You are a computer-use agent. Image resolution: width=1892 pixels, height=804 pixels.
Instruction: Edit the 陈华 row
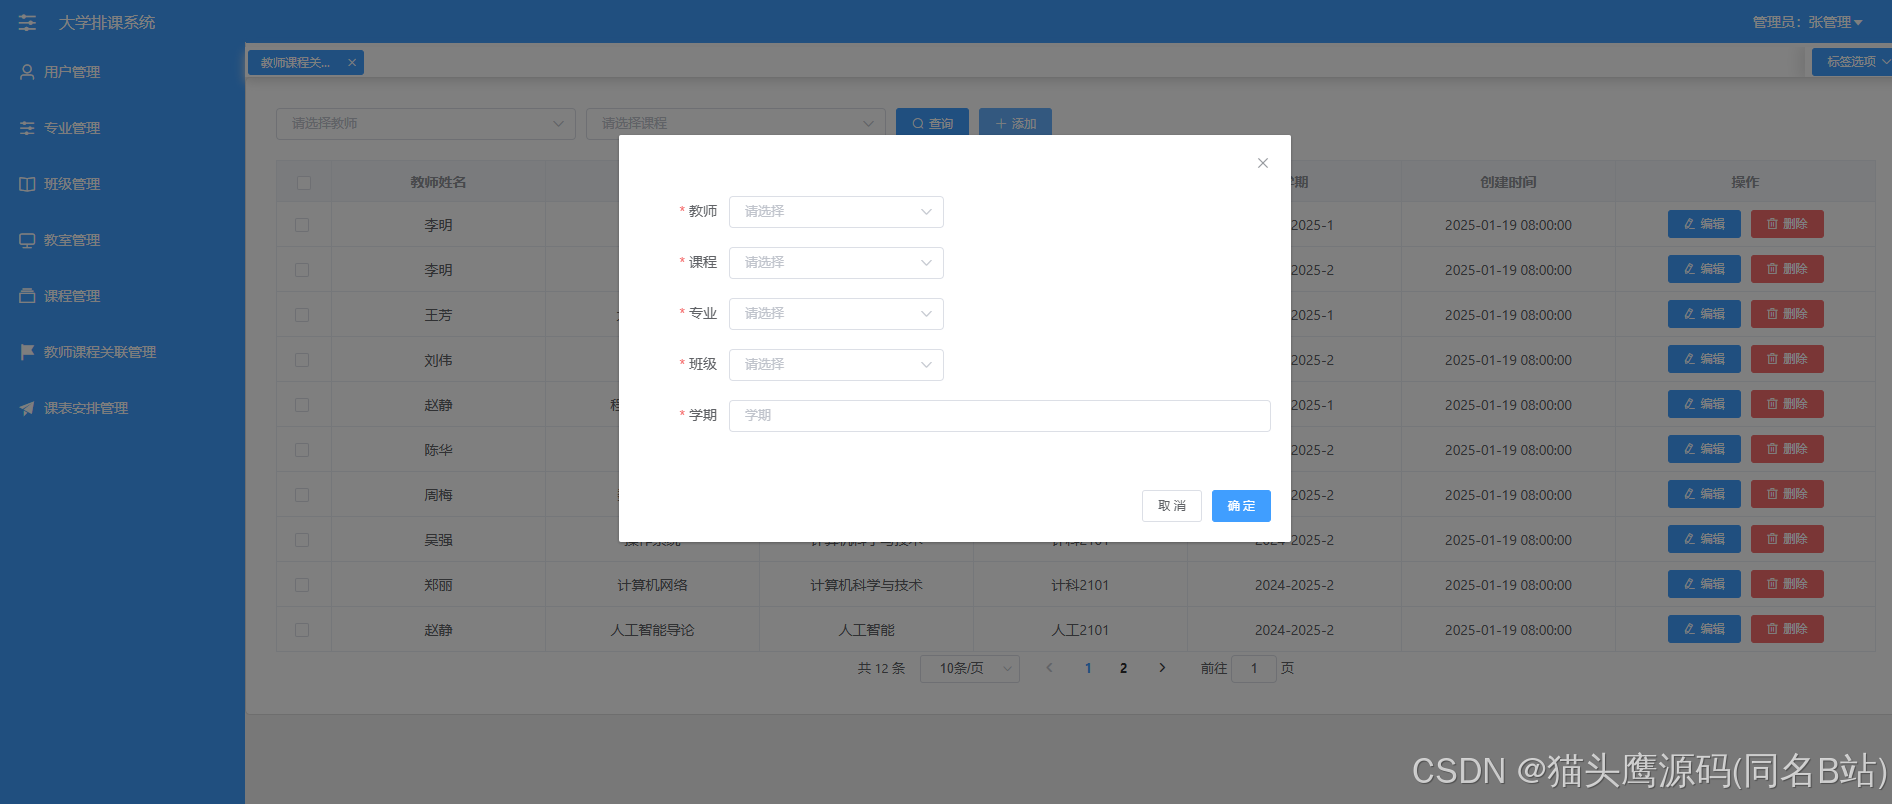click(1704, 449)
